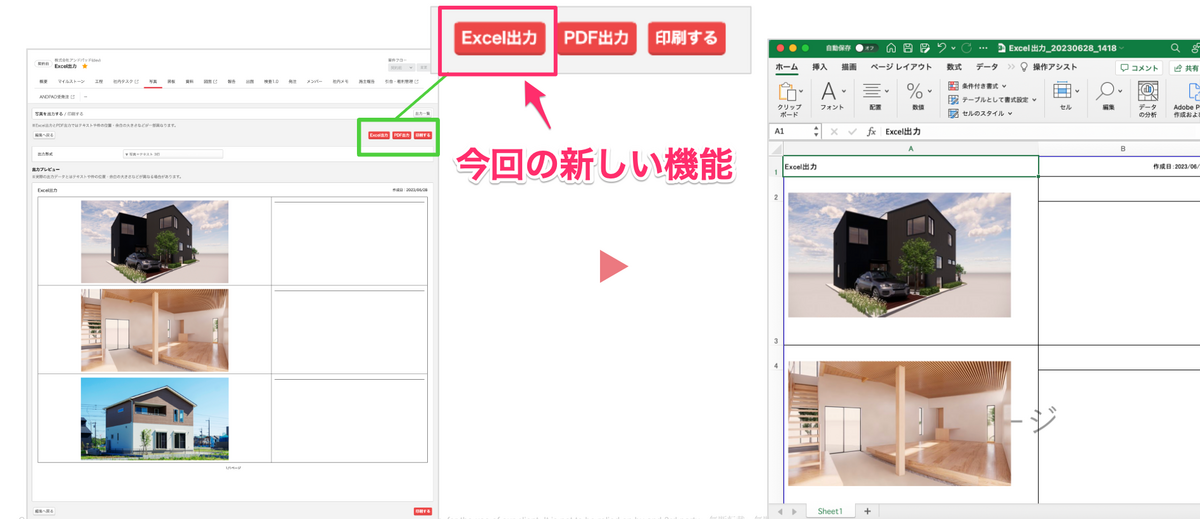Click the formula bar showing Excel出力

tap(1040, 131)
